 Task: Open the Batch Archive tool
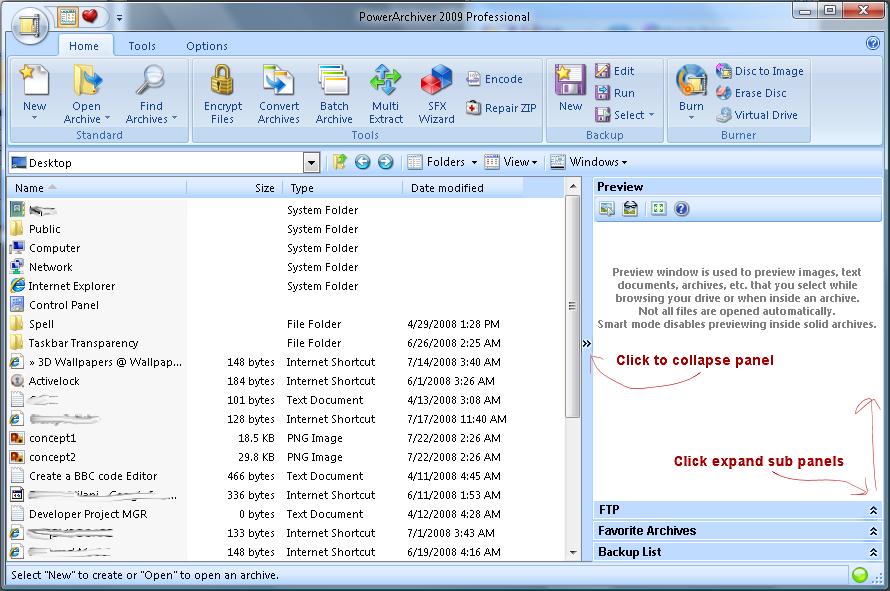pos(334,94)
